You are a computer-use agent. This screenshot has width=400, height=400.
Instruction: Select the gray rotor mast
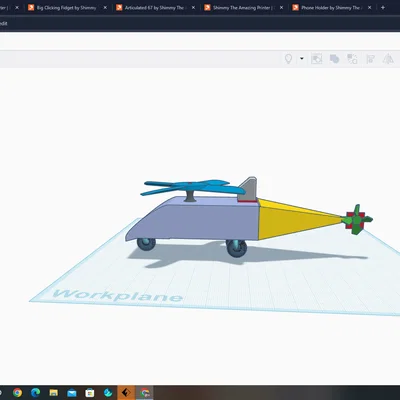191,197
